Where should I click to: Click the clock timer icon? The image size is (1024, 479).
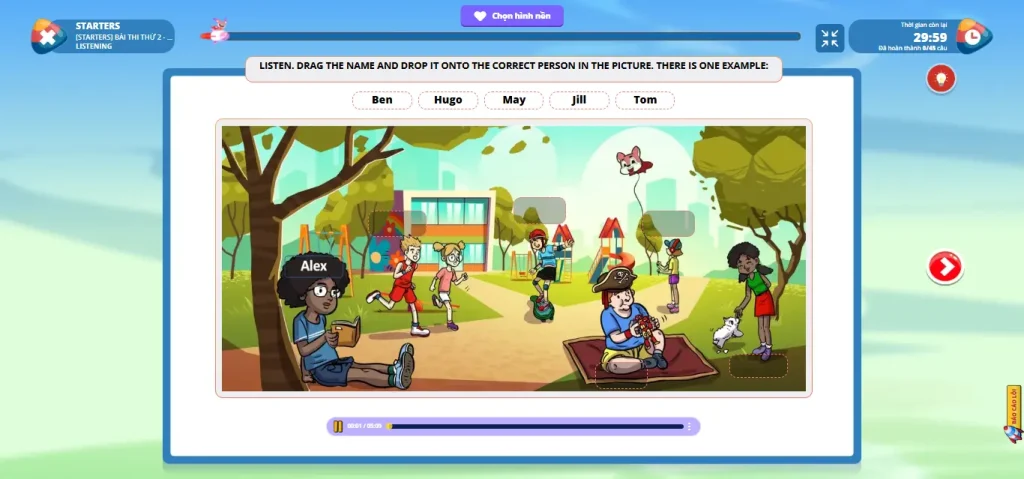pyautogui.click(x=973, y=36)
